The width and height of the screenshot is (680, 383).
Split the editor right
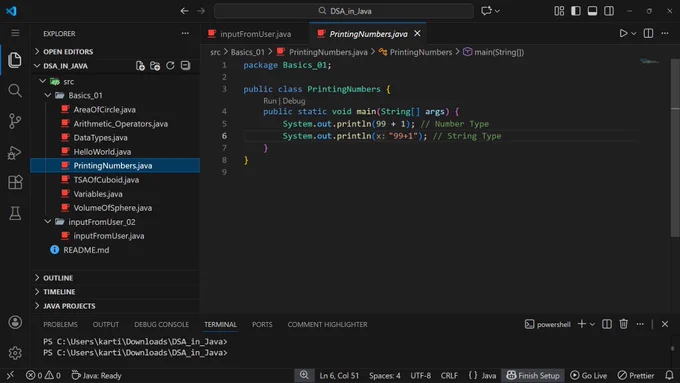click(x=648, y=33)
